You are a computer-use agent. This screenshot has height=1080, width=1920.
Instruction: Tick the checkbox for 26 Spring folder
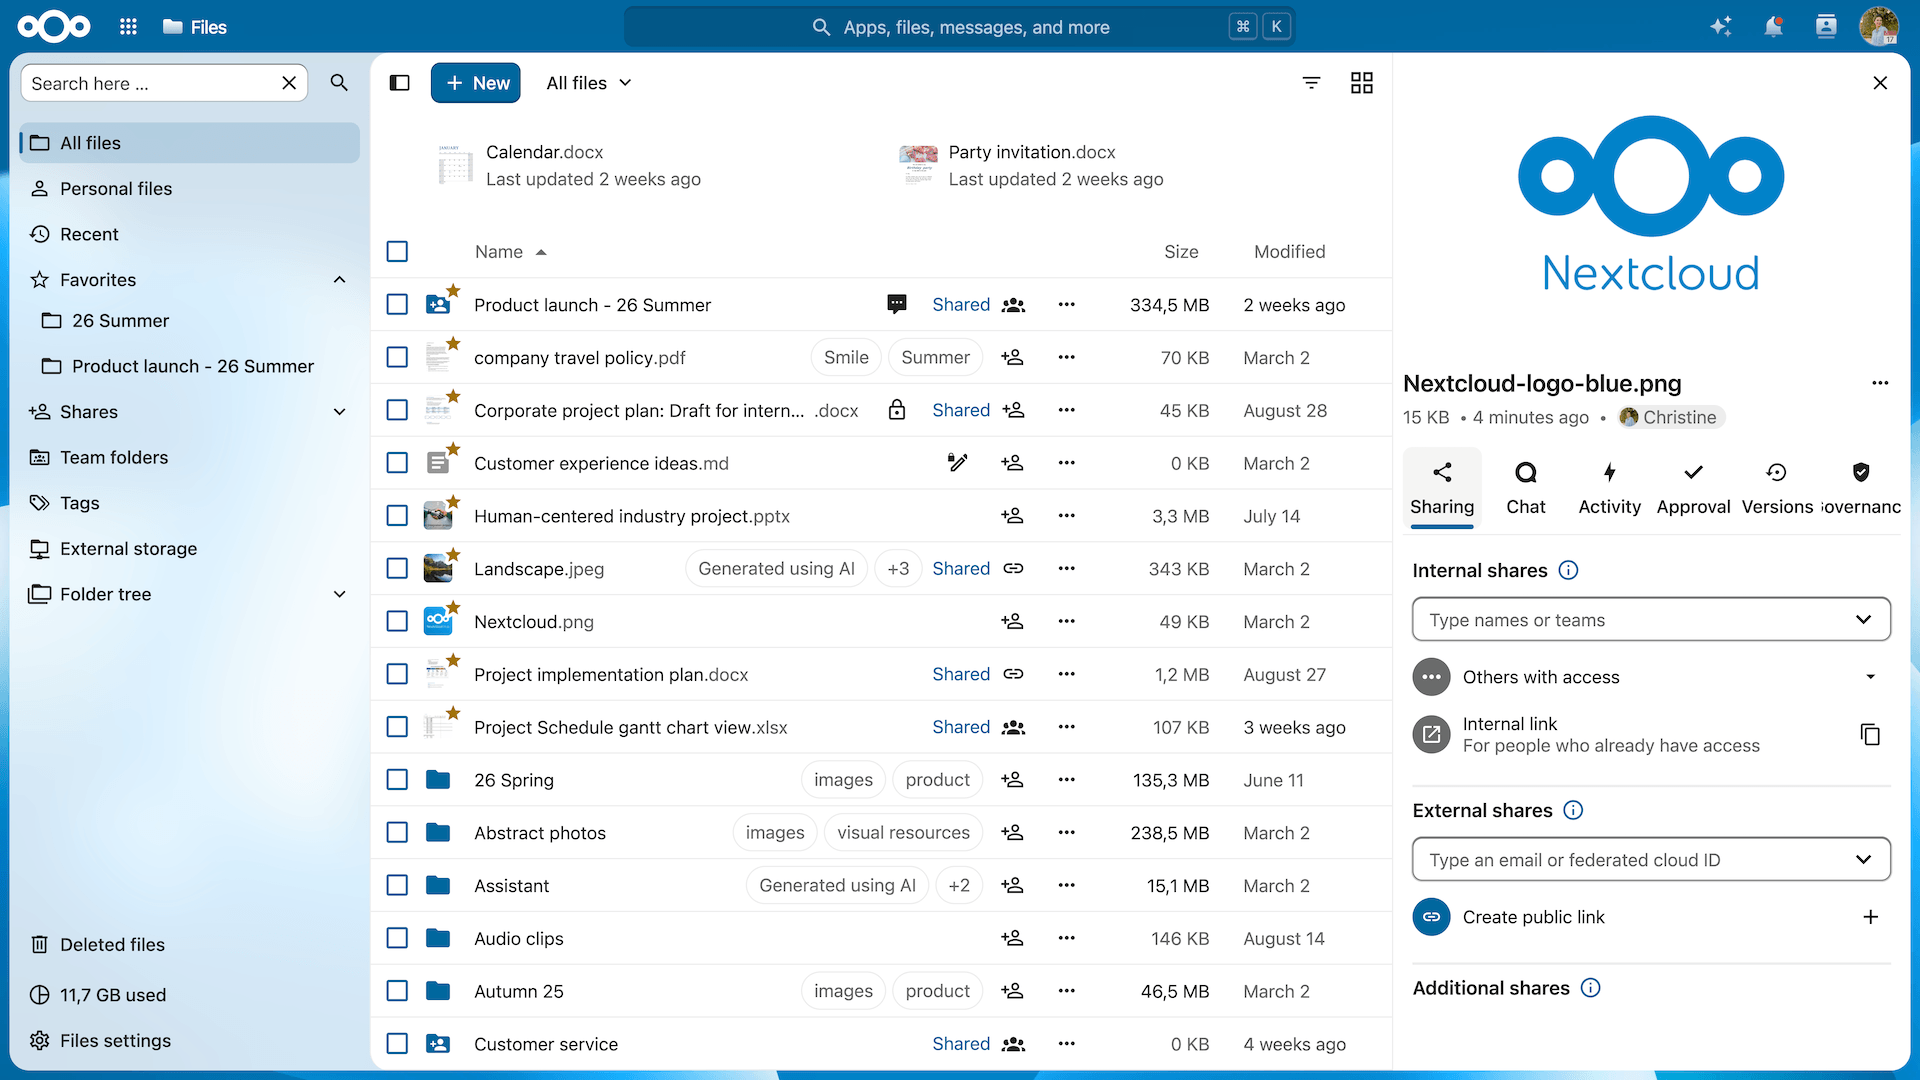[397, 779]
